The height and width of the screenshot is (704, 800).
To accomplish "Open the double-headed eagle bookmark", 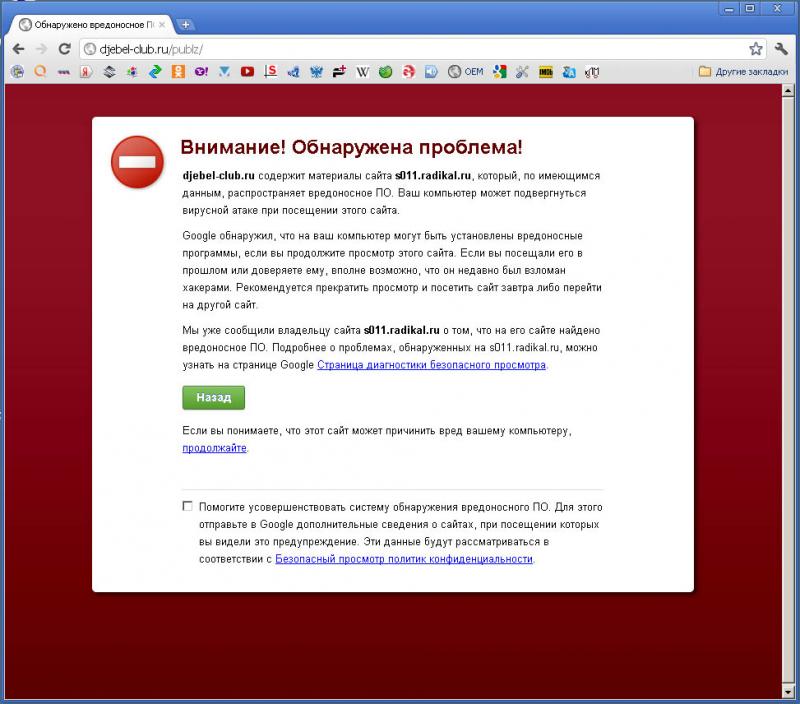I will (316, 72).
